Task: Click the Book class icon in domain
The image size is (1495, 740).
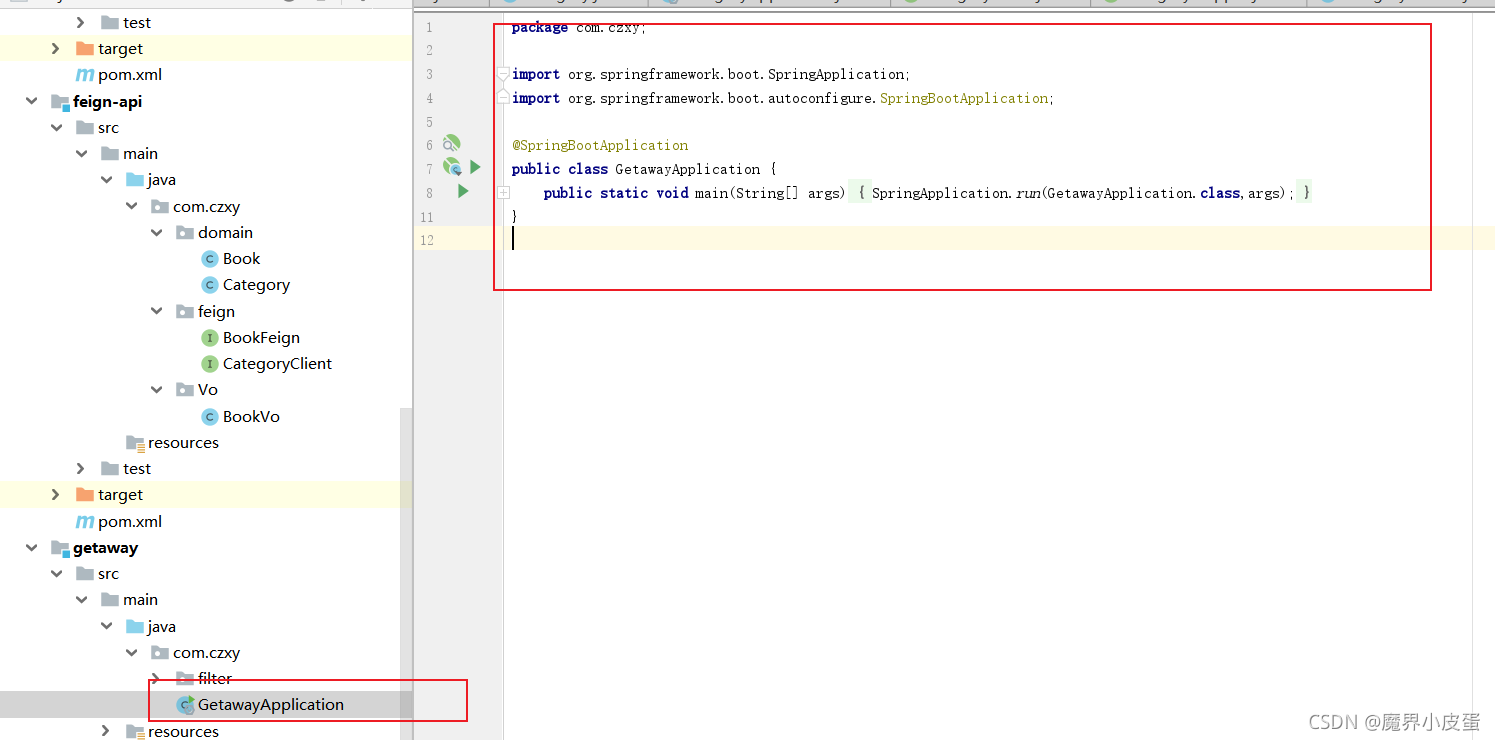Action: click(x=210, y=259)
